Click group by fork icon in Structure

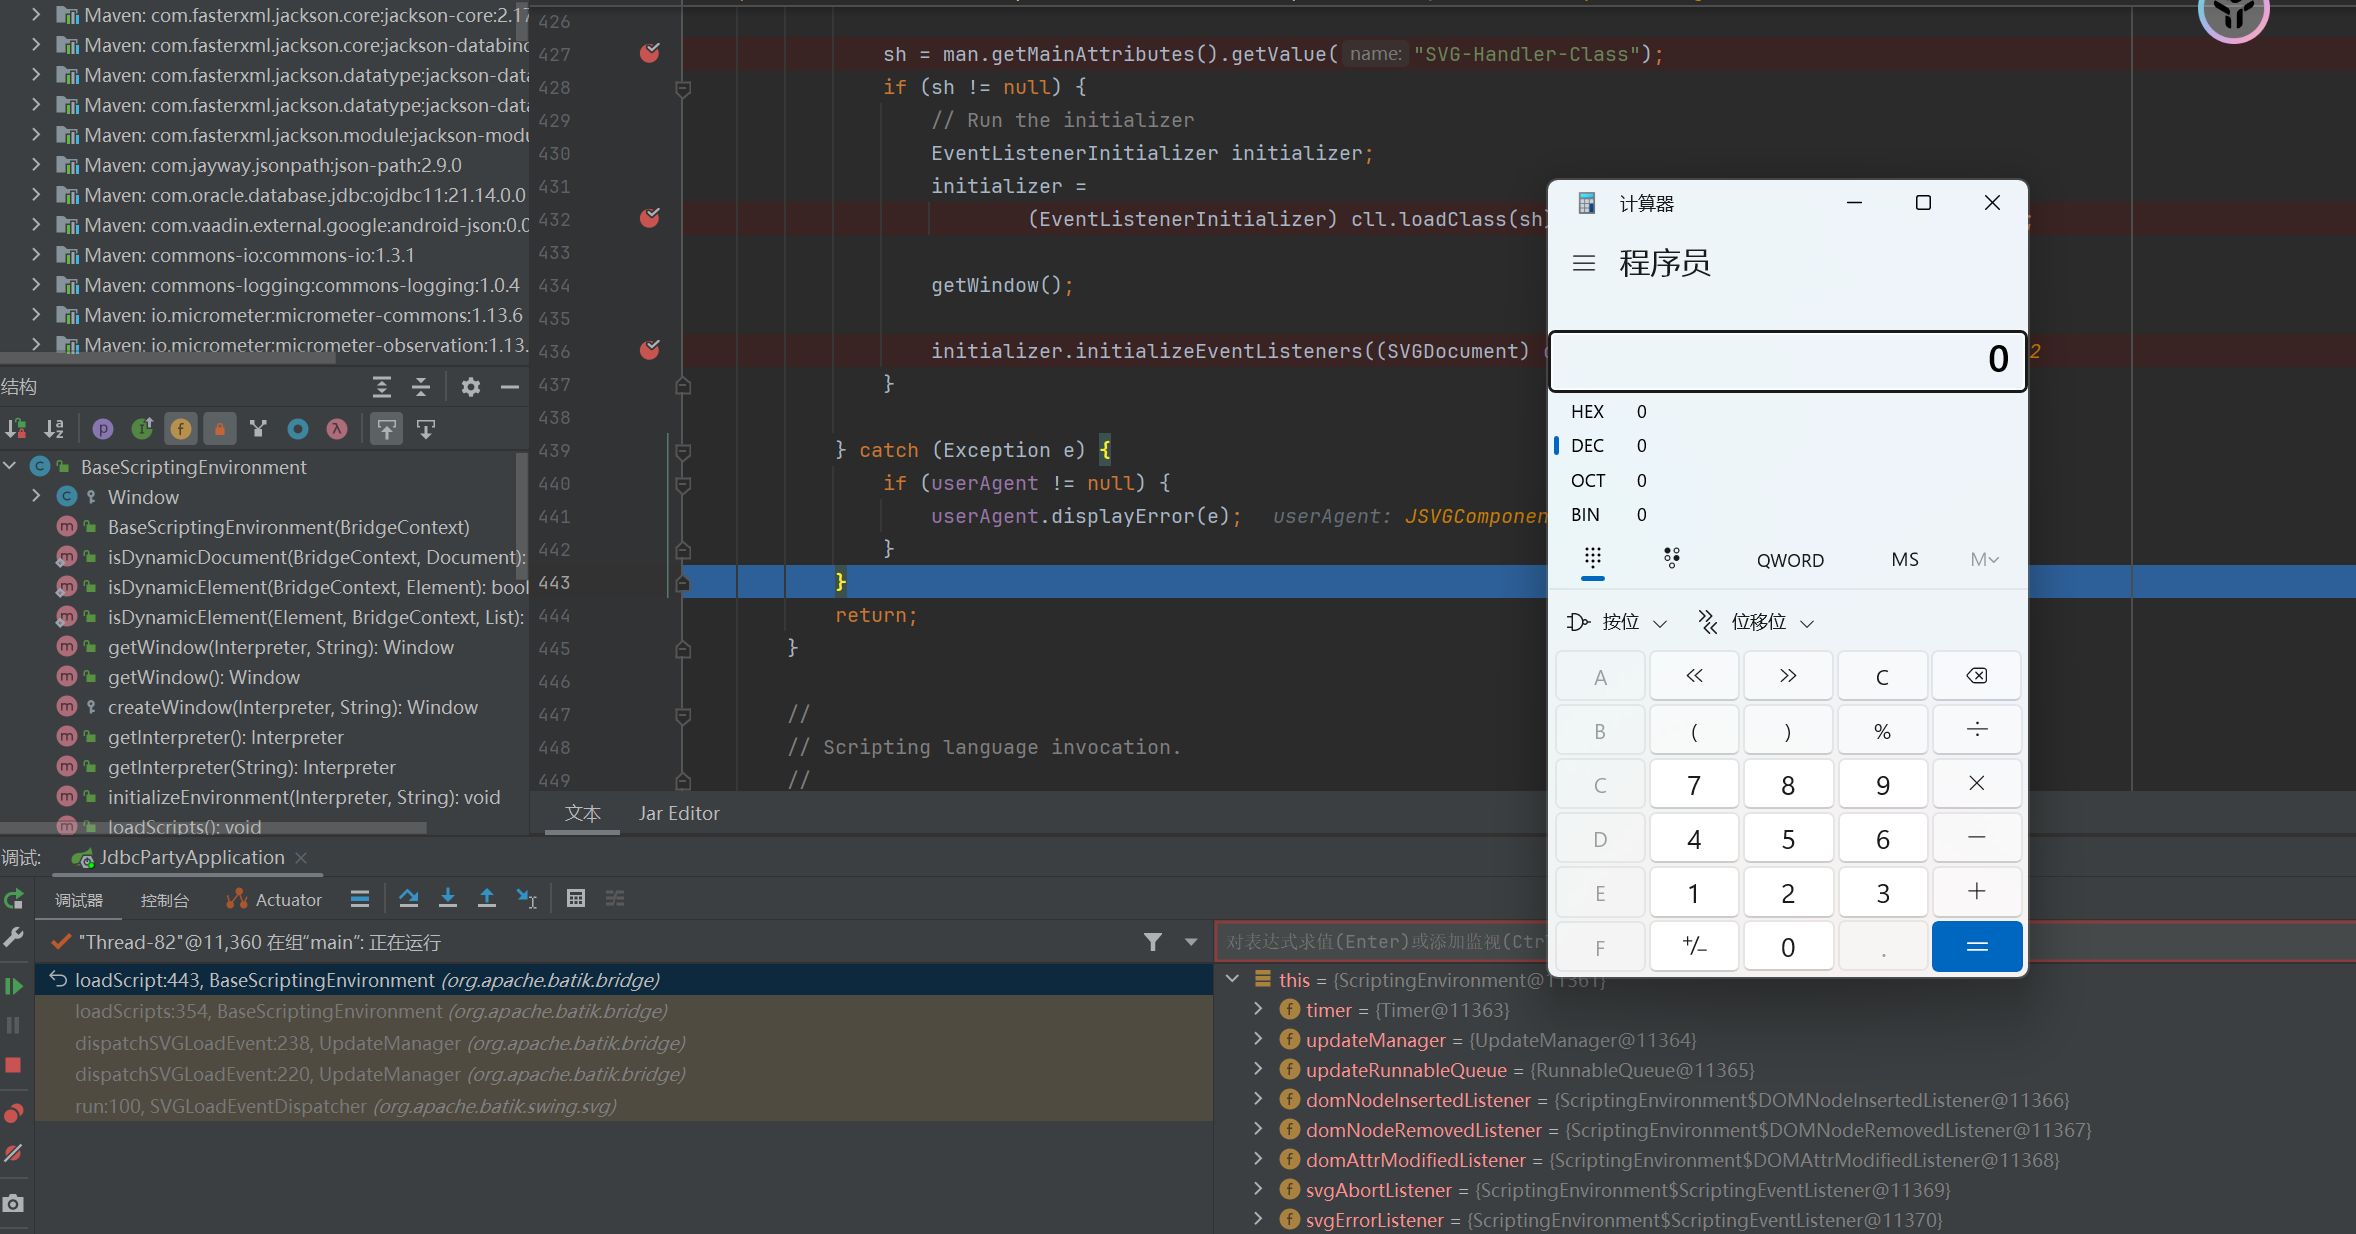point(259,429)
